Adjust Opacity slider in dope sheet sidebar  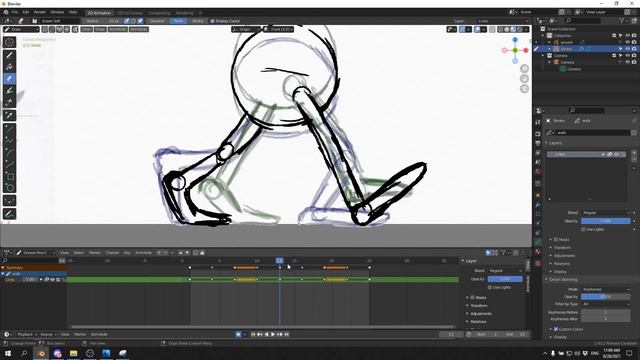tap(505, 279)
